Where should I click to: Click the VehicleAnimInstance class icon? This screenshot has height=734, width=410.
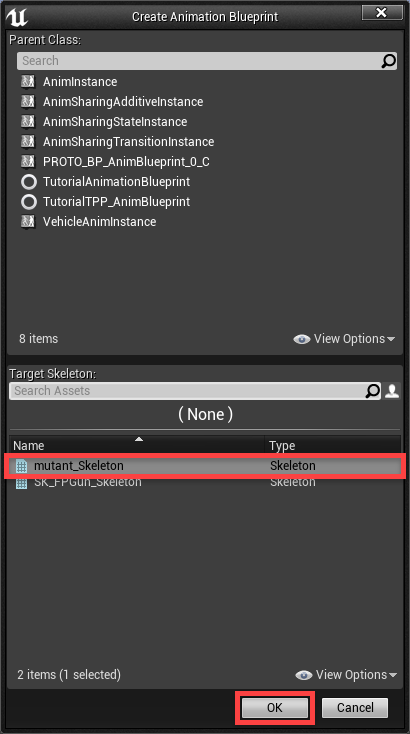(28, 221)
